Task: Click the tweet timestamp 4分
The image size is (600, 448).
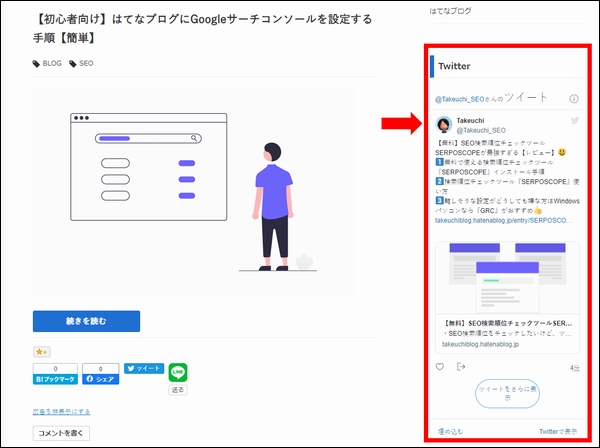Action: [575, 368]
